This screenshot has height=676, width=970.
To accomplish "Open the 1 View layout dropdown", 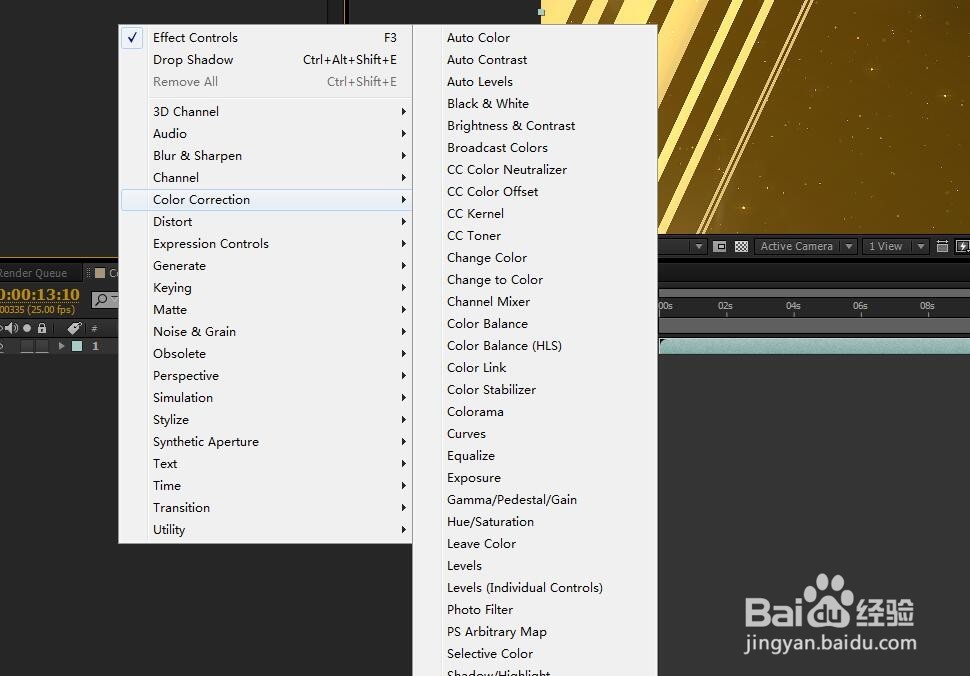I will coord(896,246).
